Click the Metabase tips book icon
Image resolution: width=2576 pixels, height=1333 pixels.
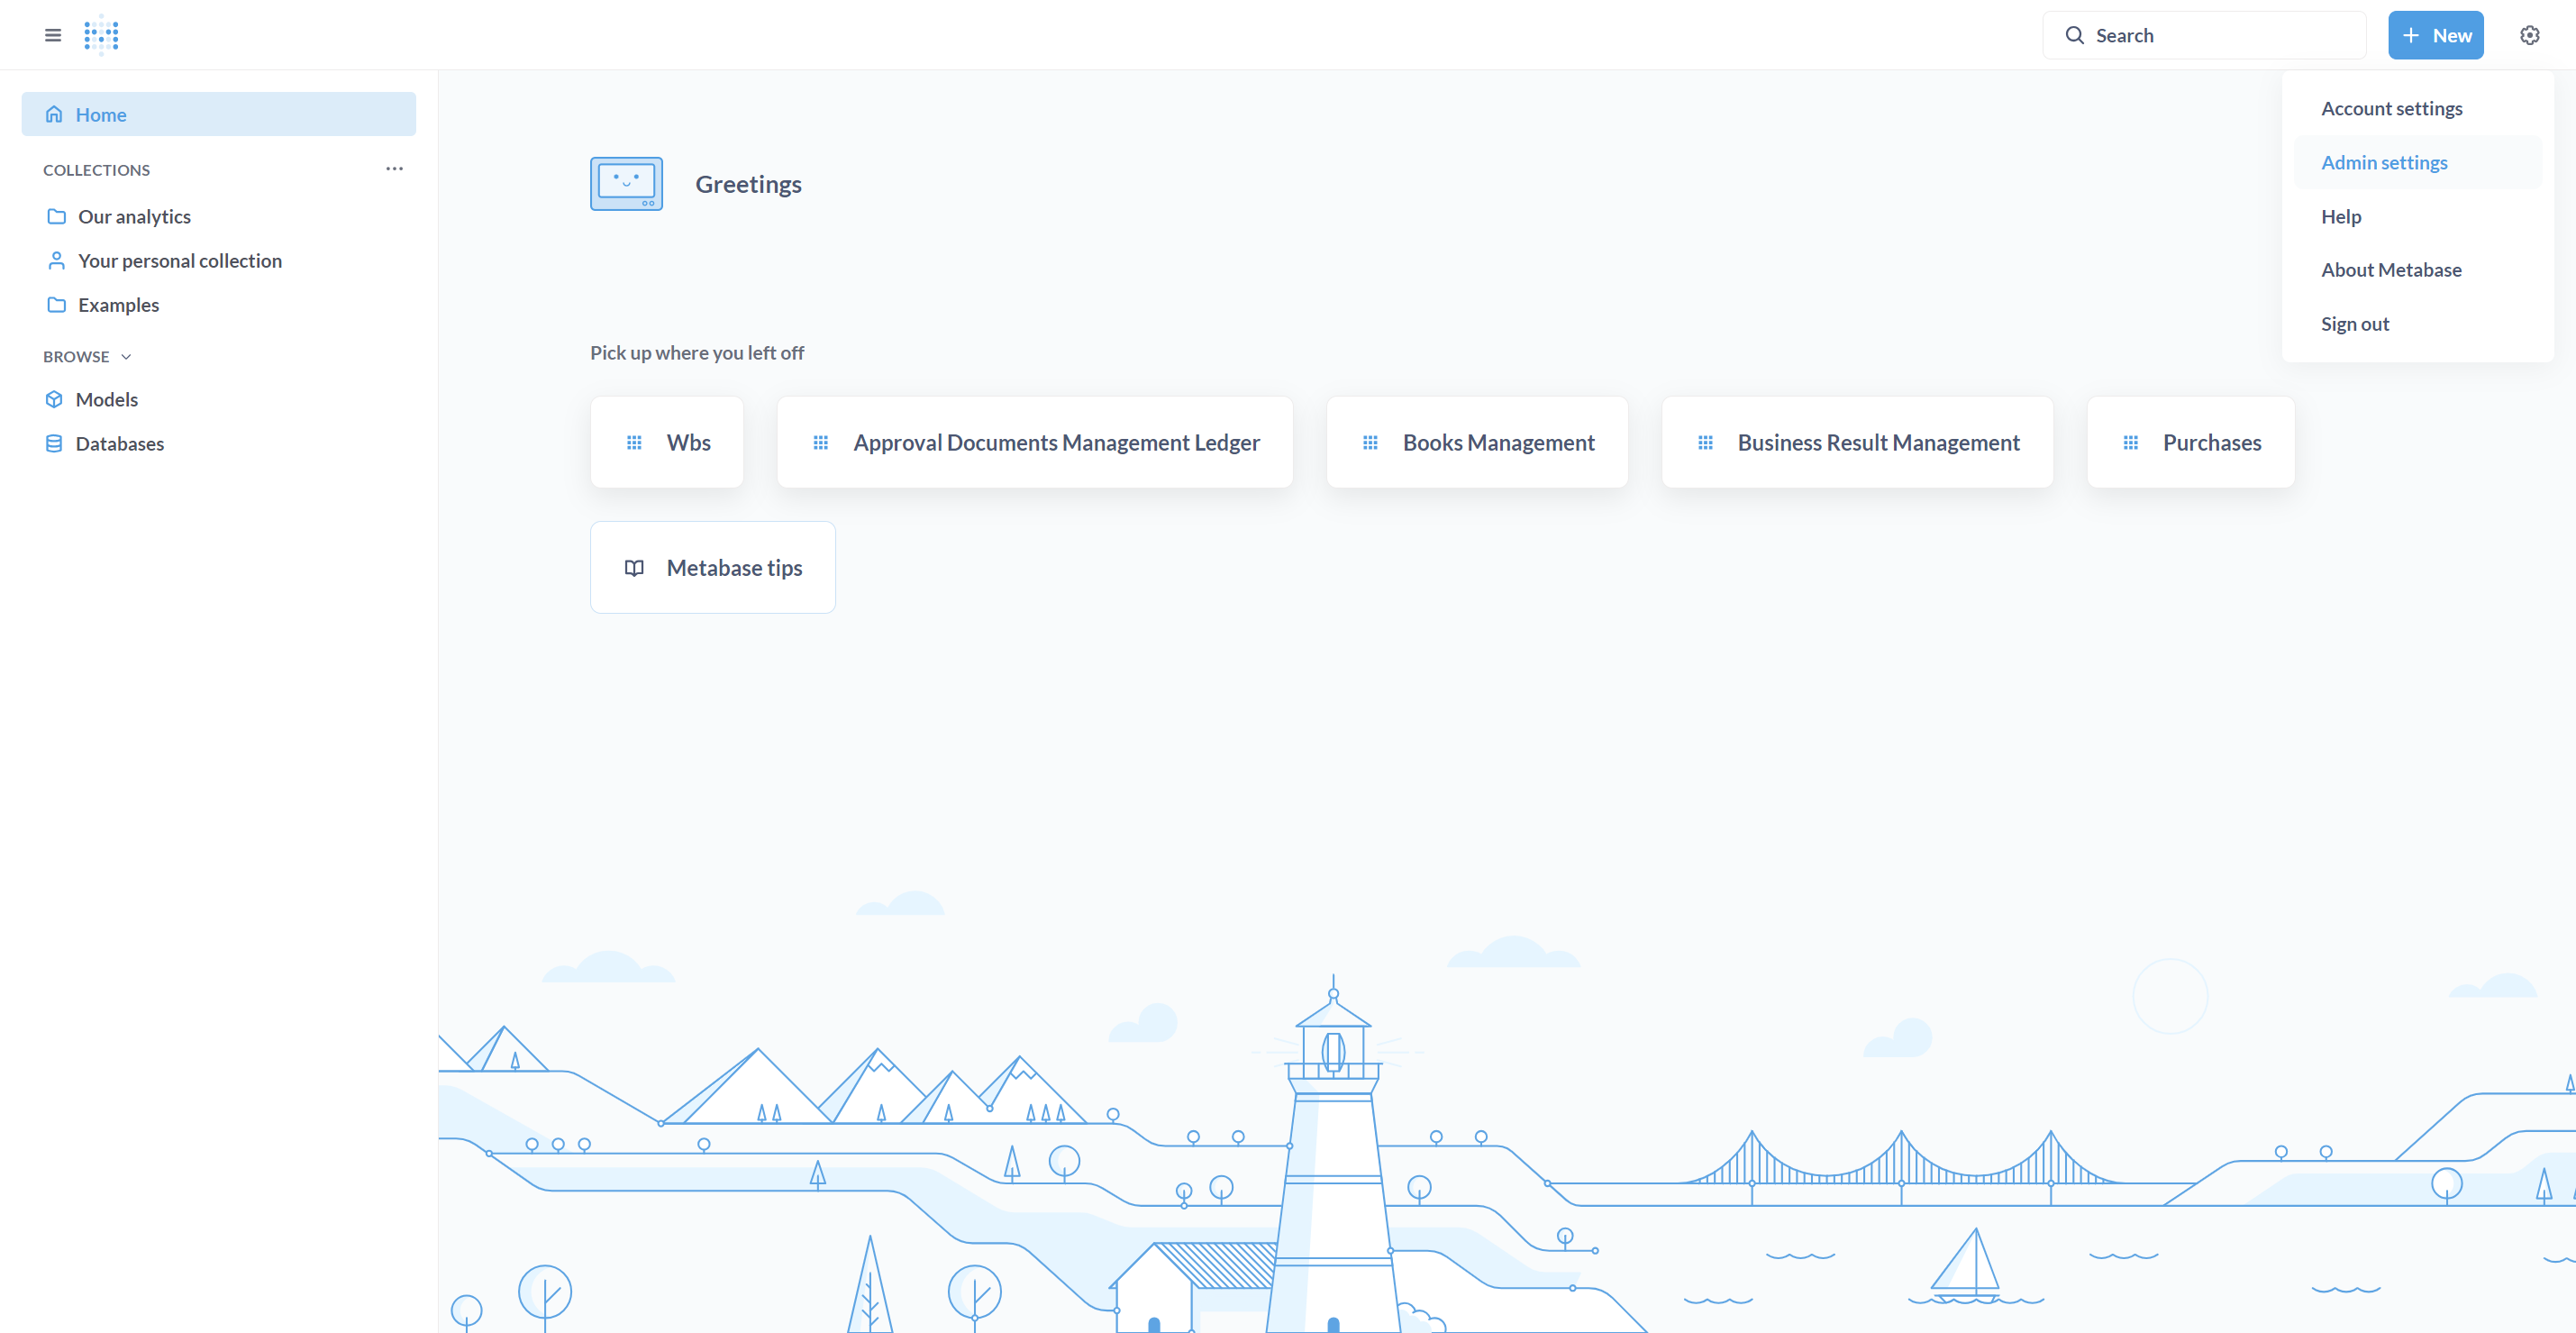tap(634, 568)
